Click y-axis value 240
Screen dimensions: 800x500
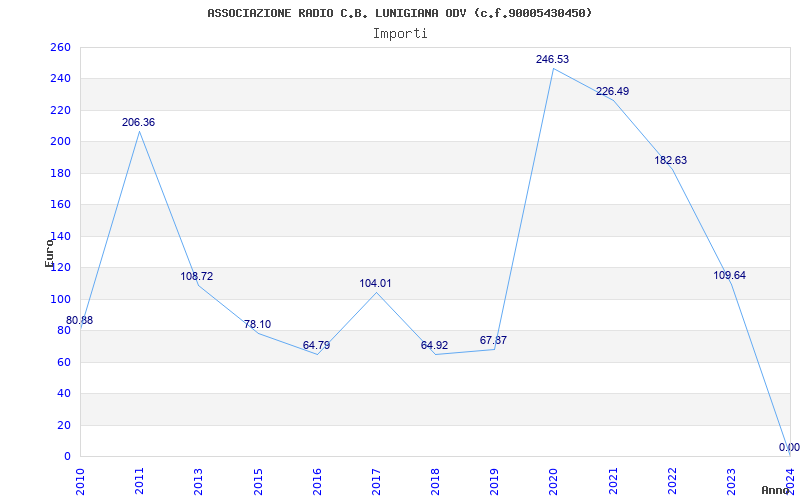pos(60,79)
